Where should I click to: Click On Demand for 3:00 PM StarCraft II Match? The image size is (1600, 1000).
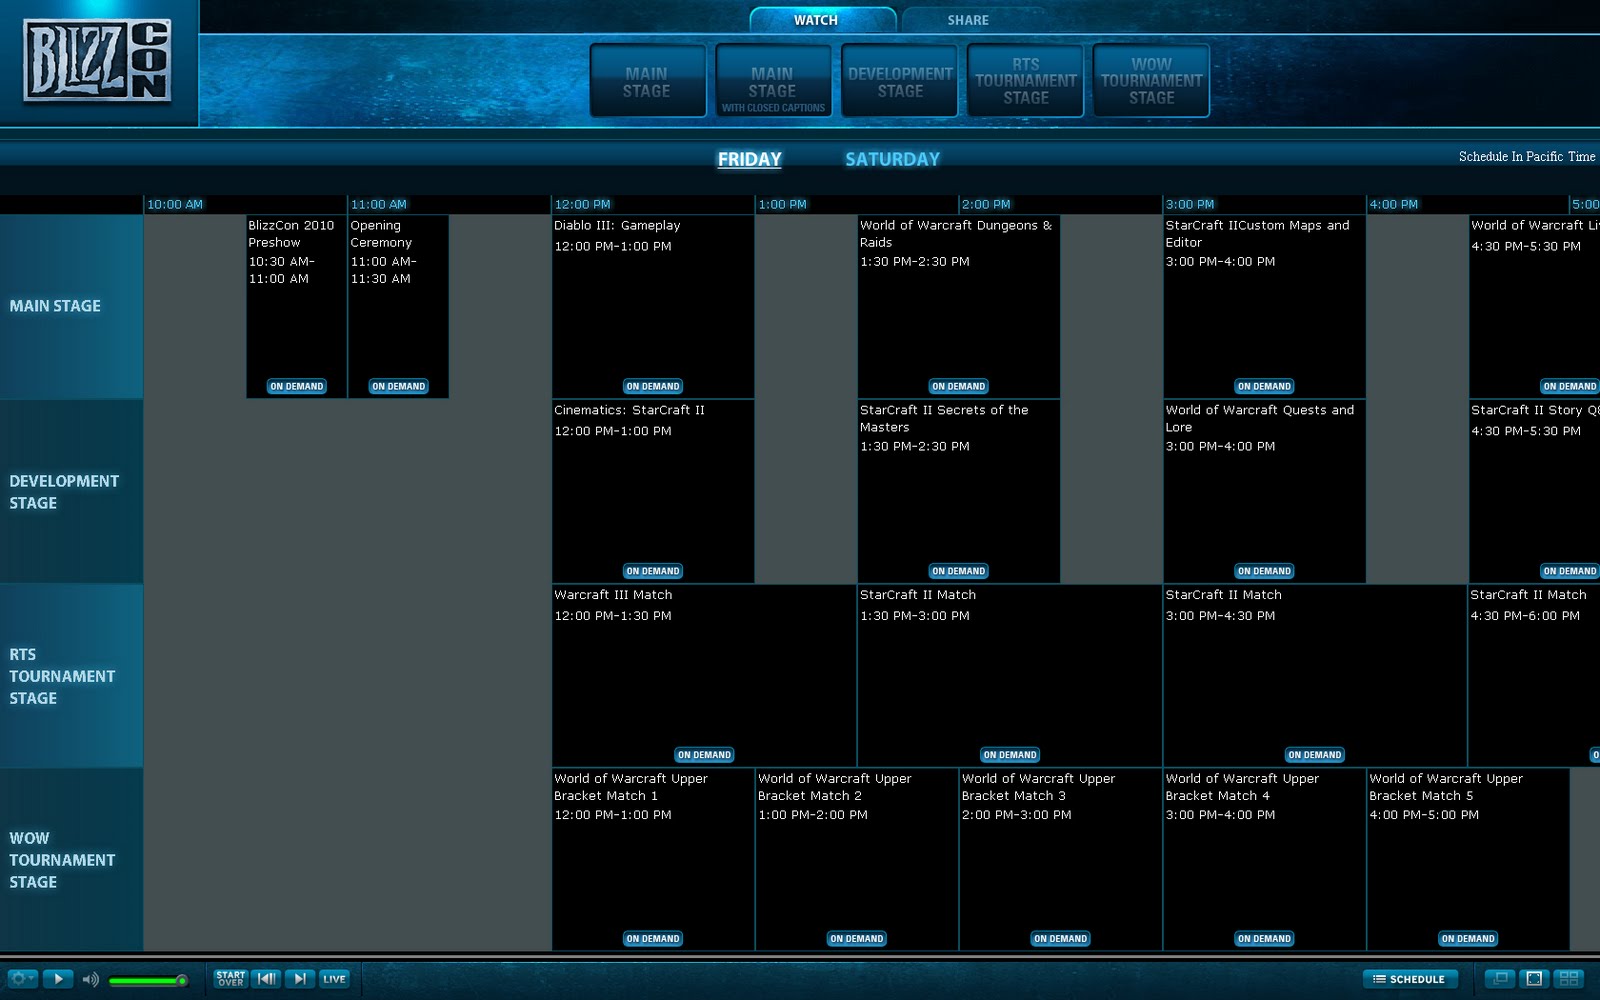pyautogui.click(x=1316, y=755)
